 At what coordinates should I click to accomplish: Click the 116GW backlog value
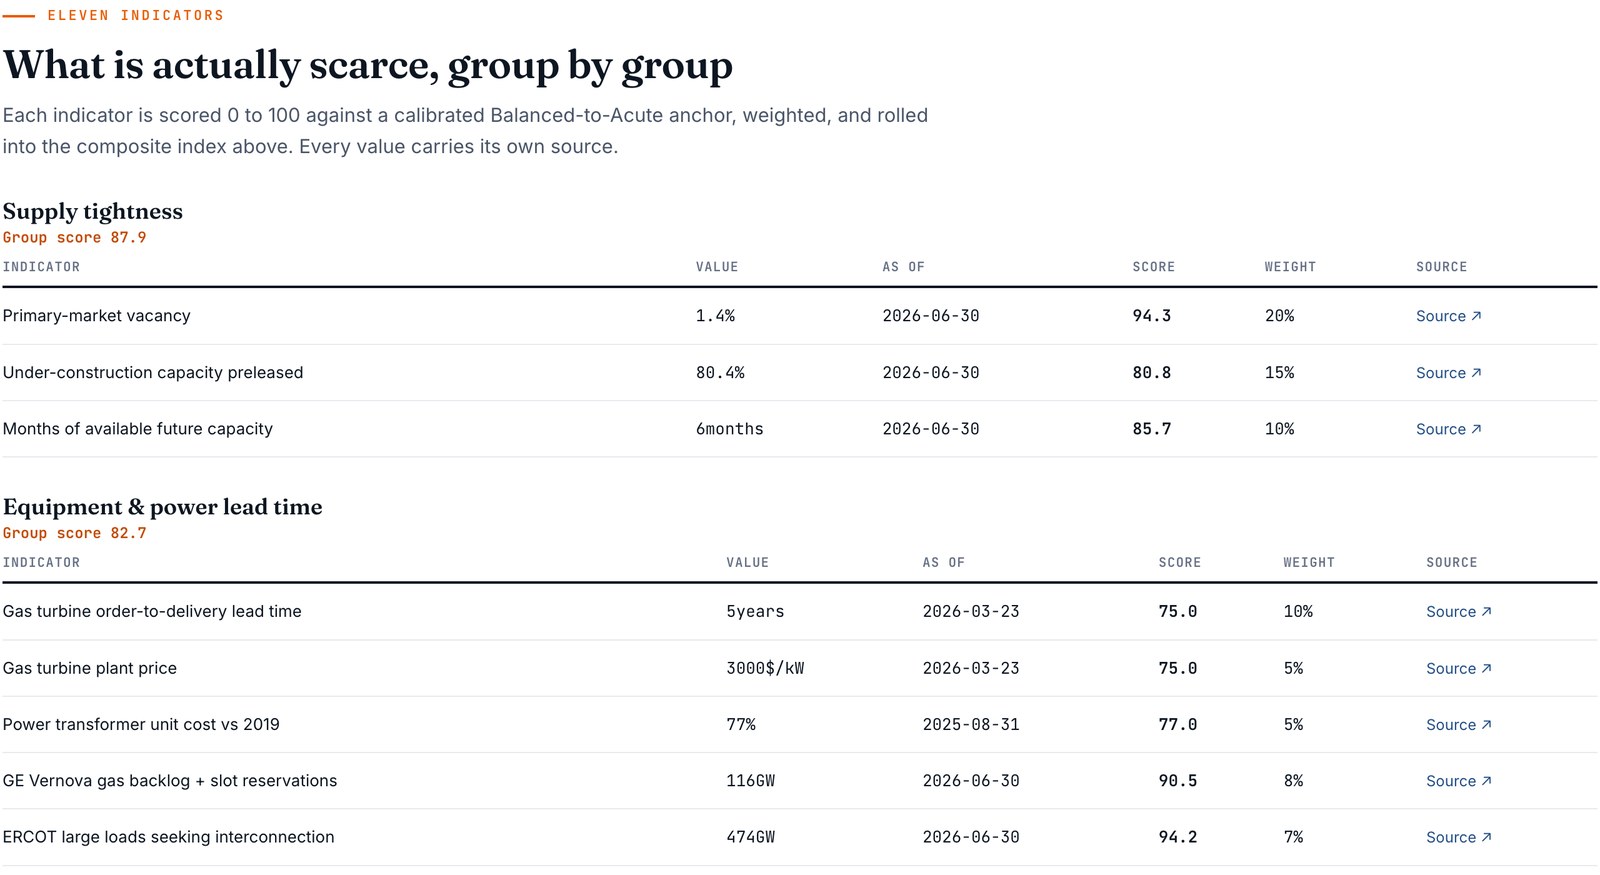point(750,781)
